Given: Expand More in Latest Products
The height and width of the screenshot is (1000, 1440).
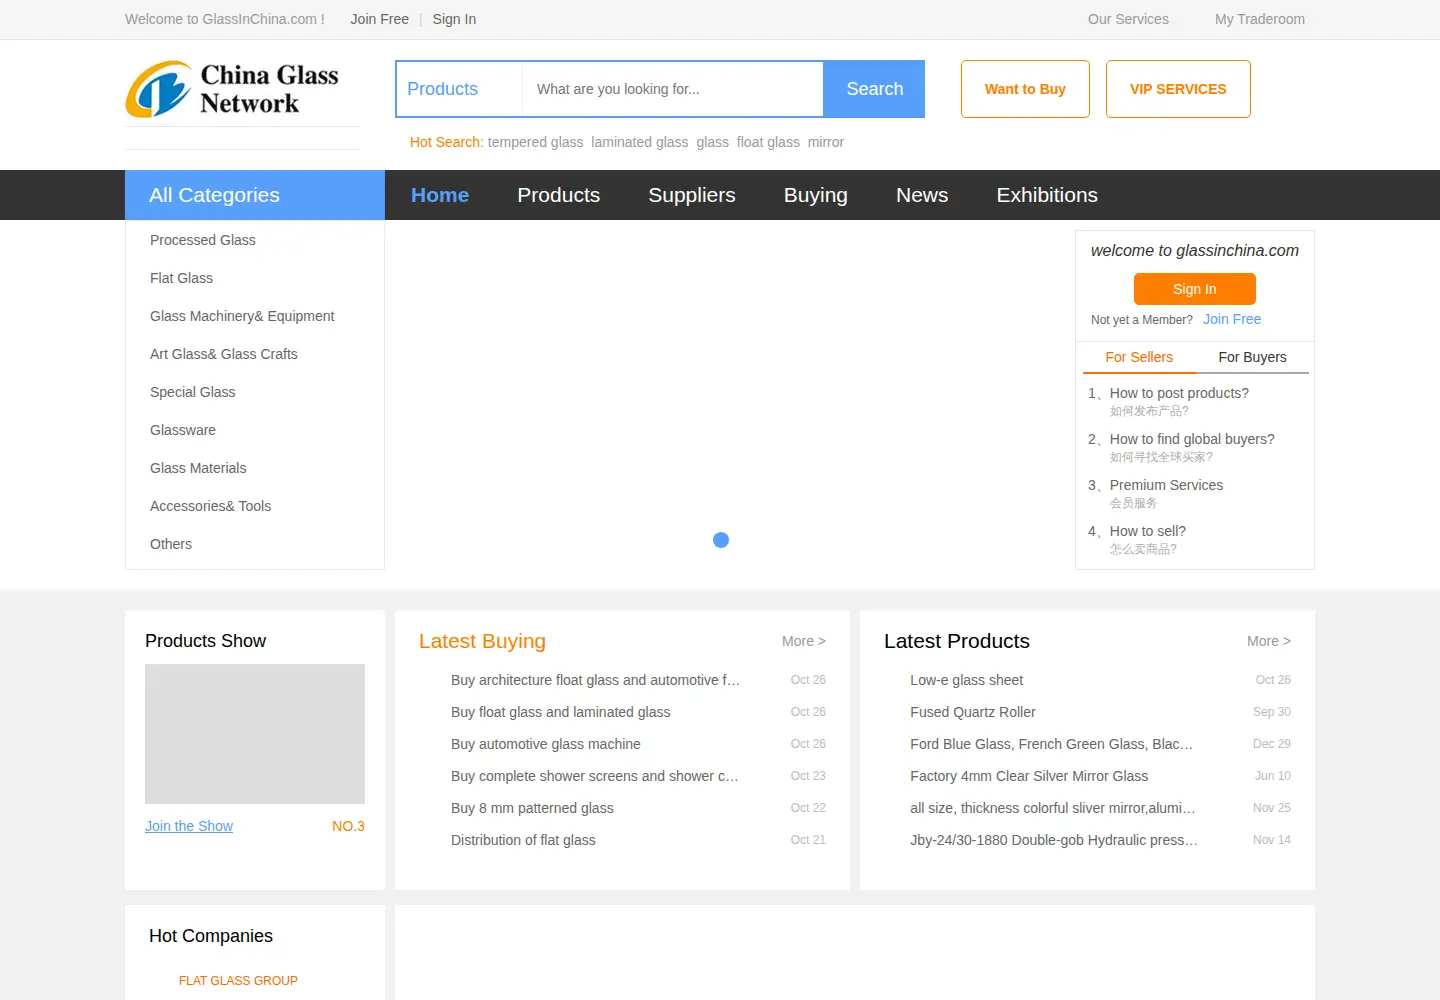Looking at the screenshot, I should (1269, 641).
